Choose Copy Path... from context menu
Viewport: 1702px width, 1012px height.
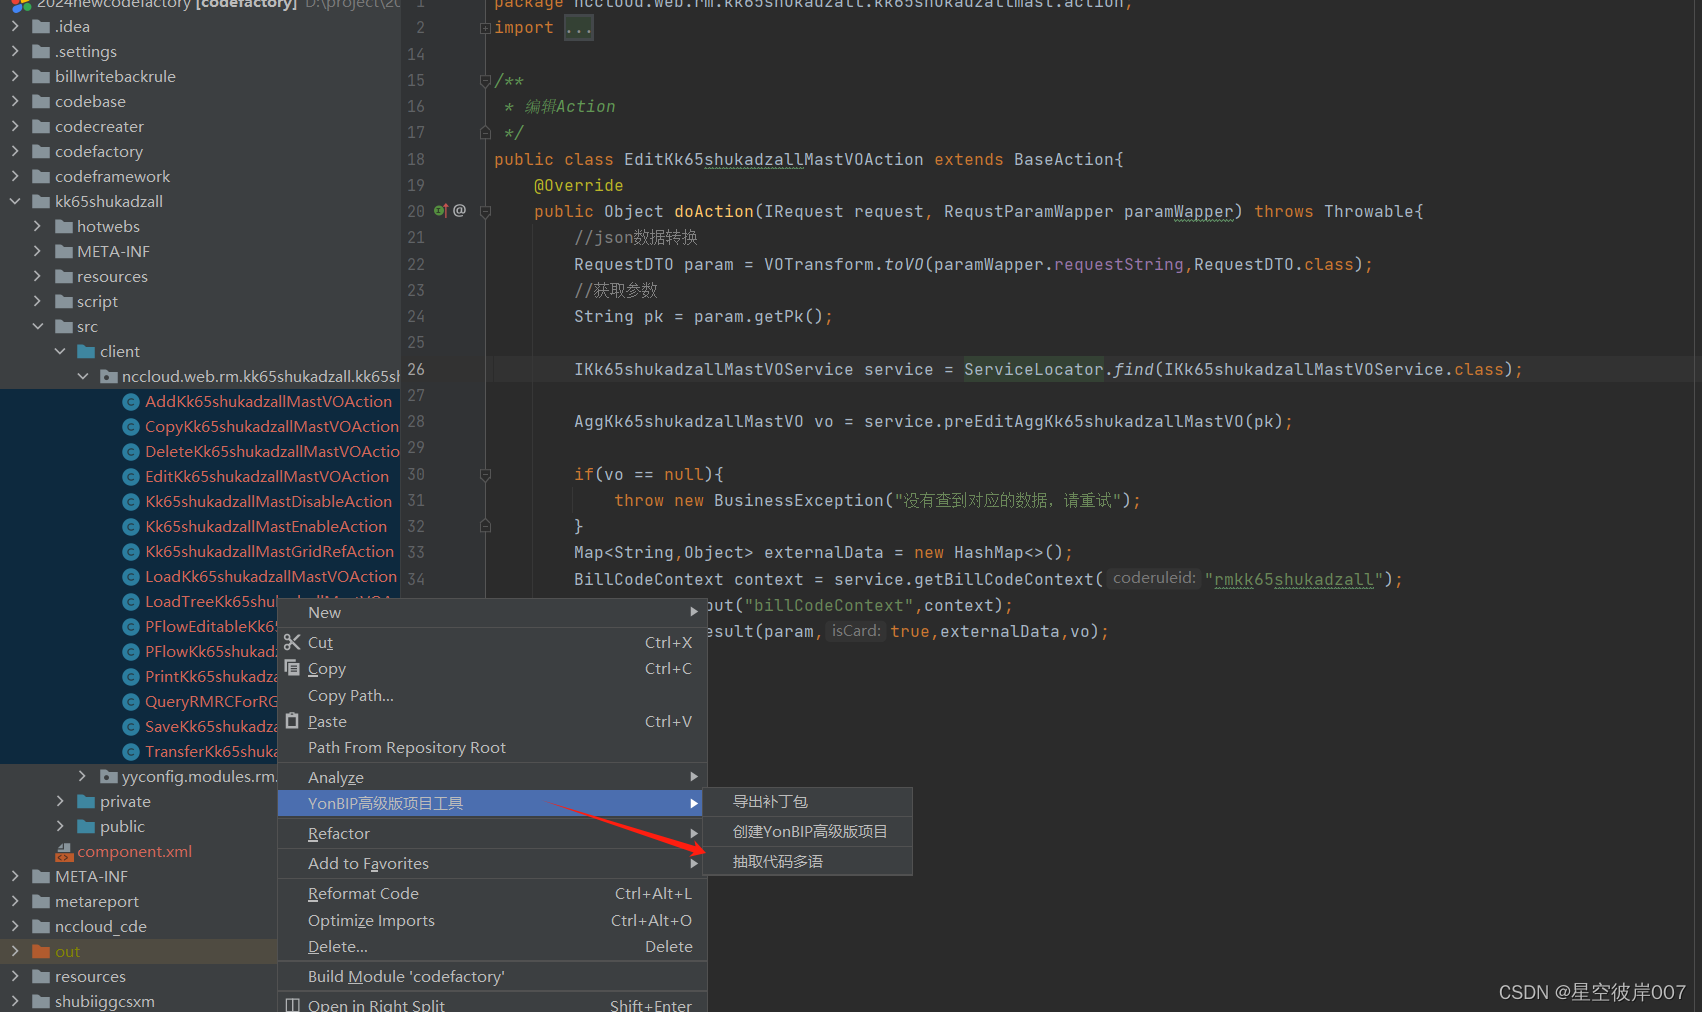[x=492, y=695]
